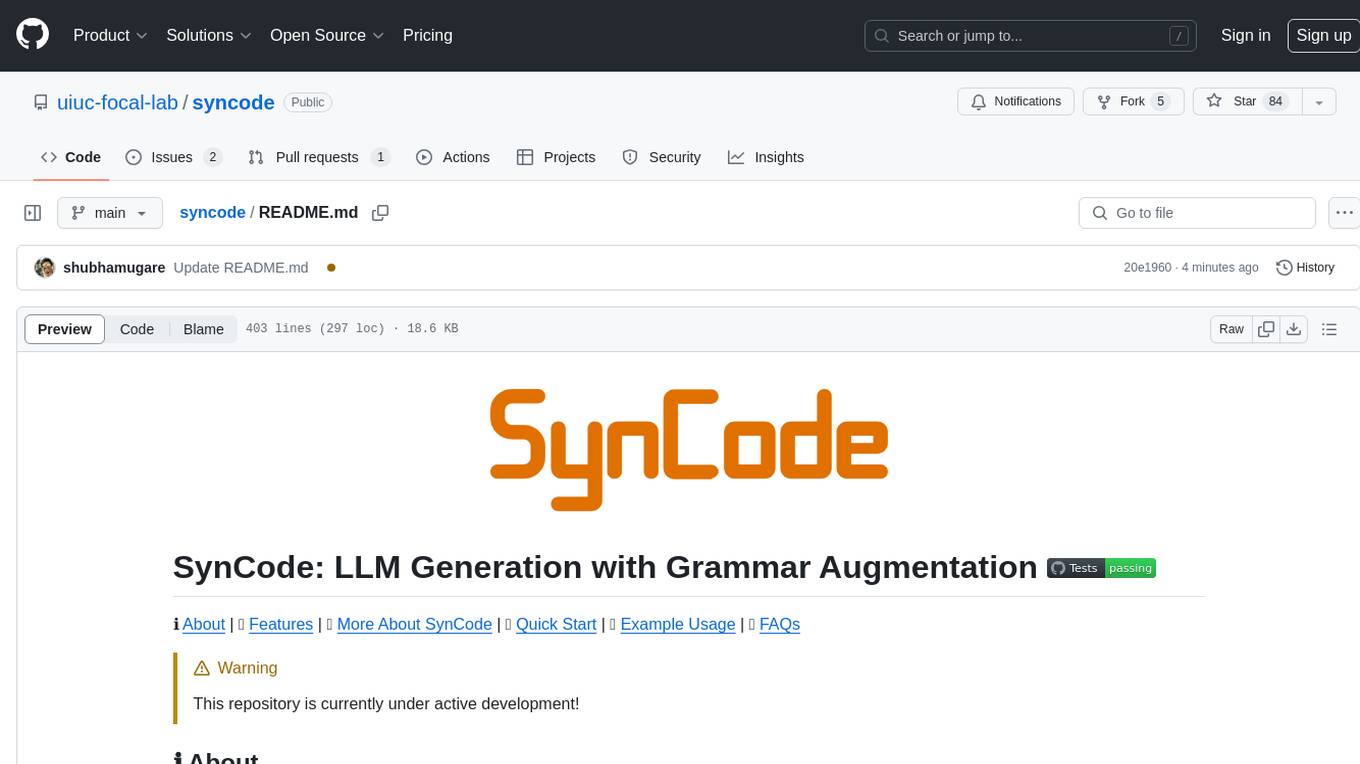Open commit 20e1960
This screenshot has width=1360, height=764.
click(x=1147, y=267)
